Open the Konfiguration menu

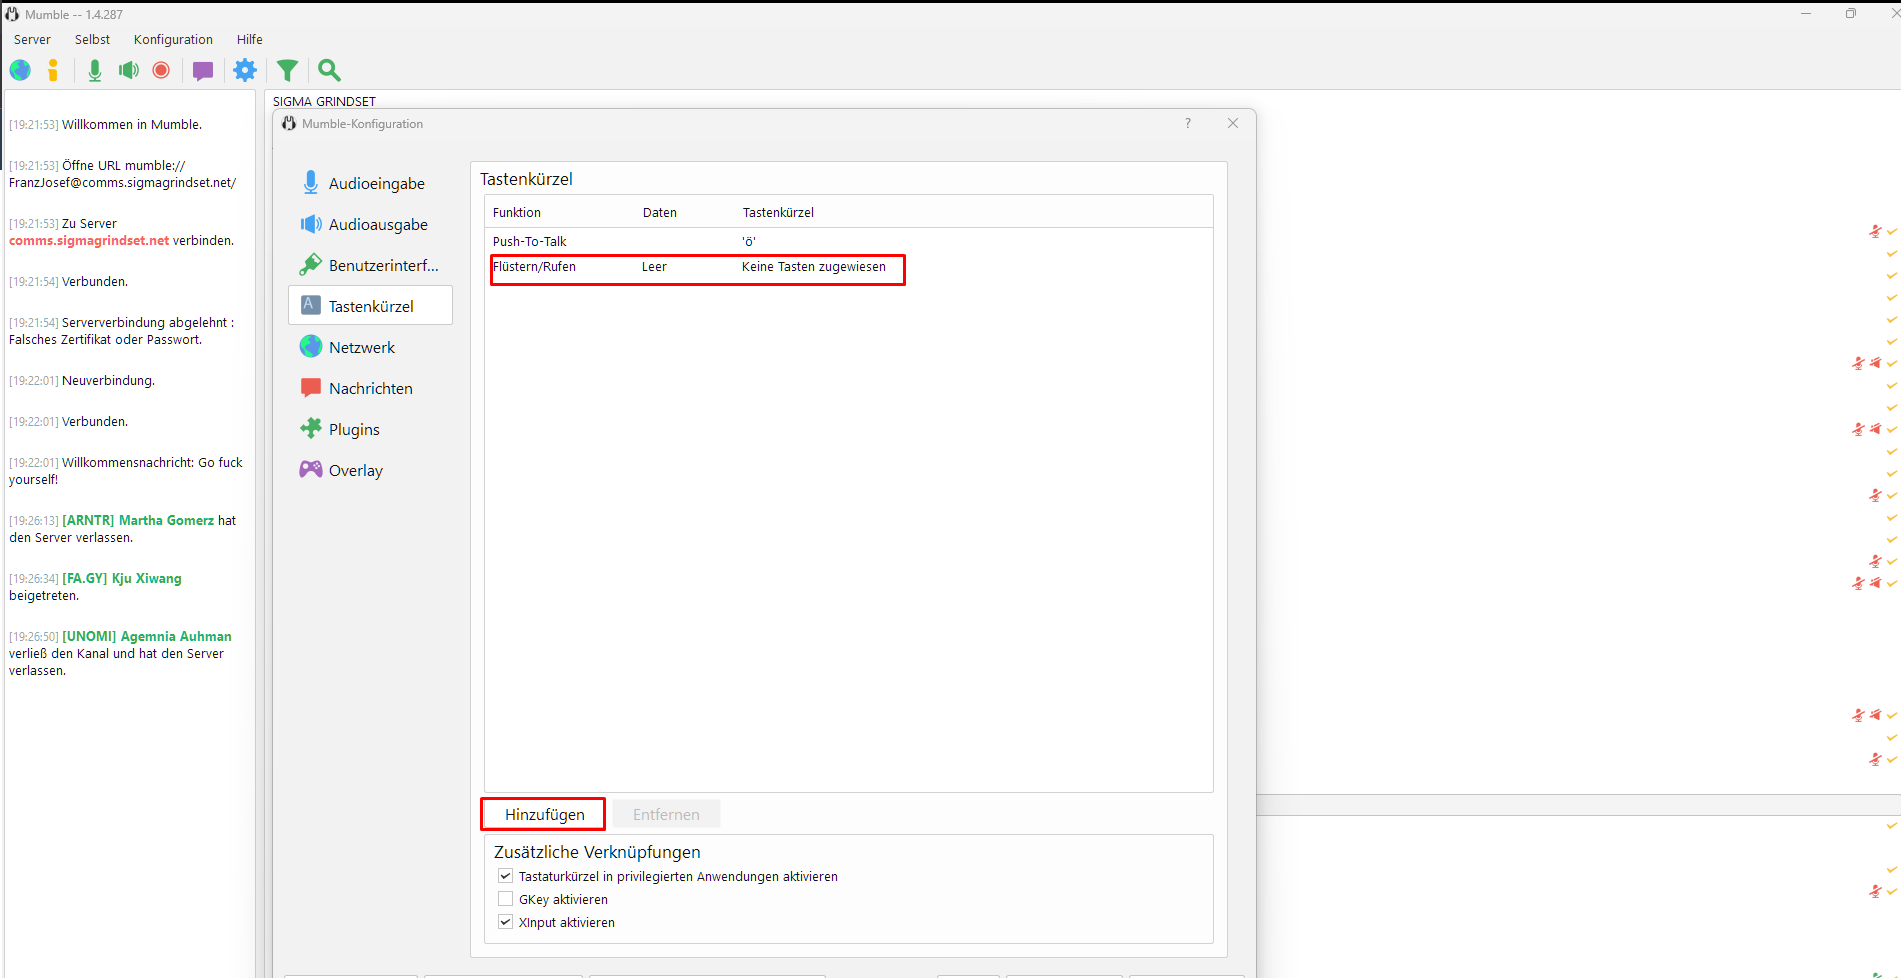[x=173, y=40]
